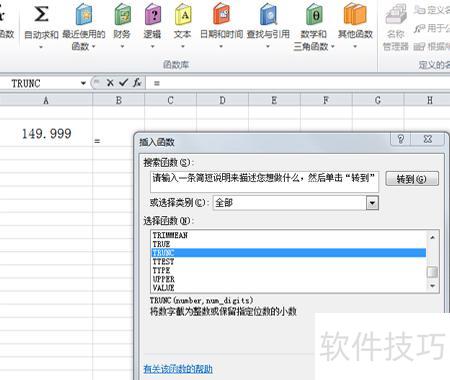Expand the Lookup and Reference dropdown arrow
Viewport: 450px width, 380px height.
point(268,47)
